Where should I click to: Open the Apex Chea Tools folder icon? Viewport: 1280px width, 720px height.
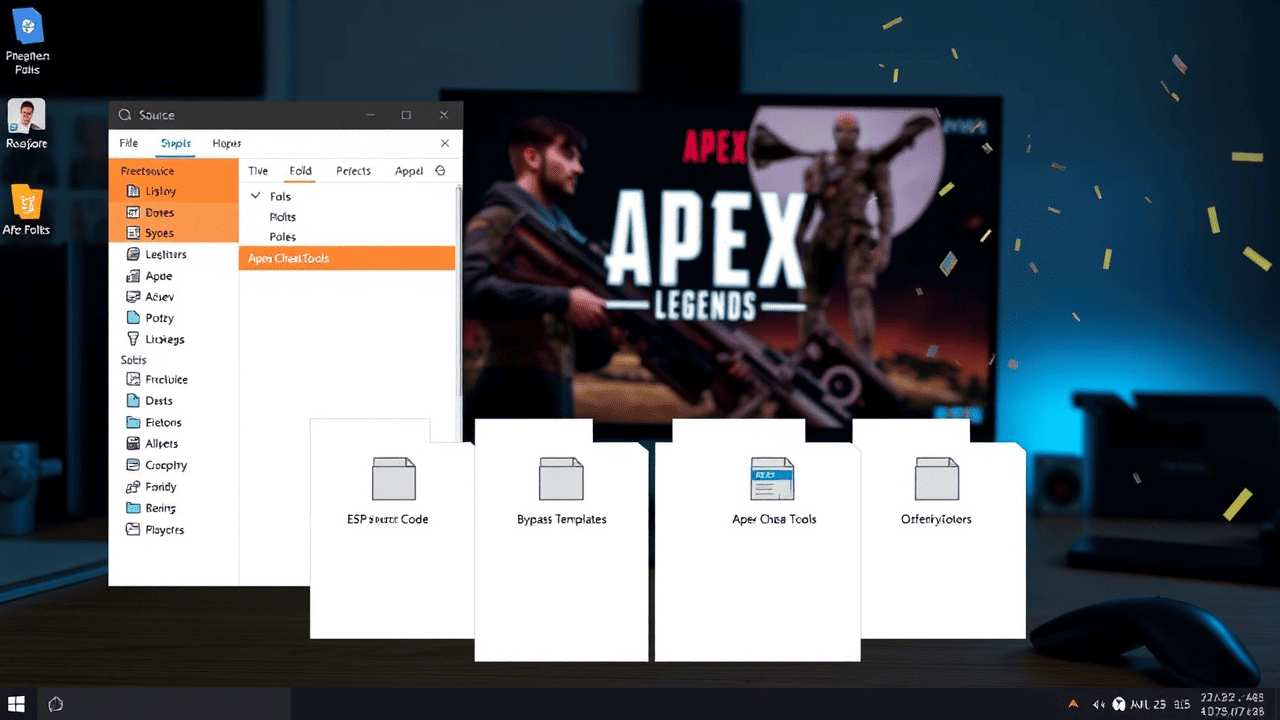pos(772,479)
